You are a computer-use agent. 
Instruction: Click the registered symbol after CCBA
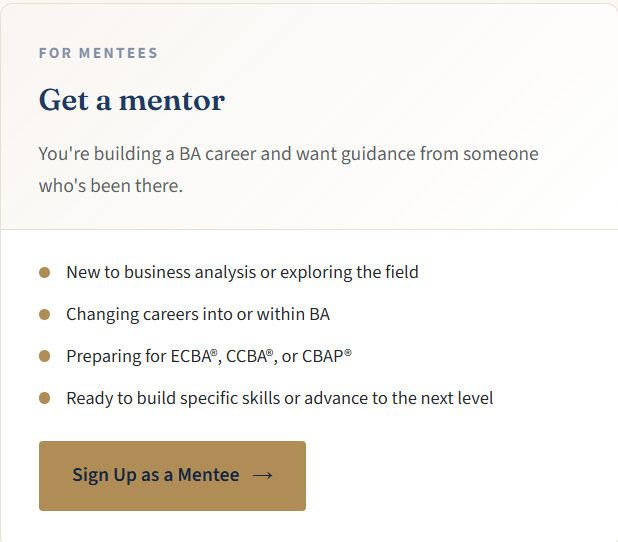(270, 352)
